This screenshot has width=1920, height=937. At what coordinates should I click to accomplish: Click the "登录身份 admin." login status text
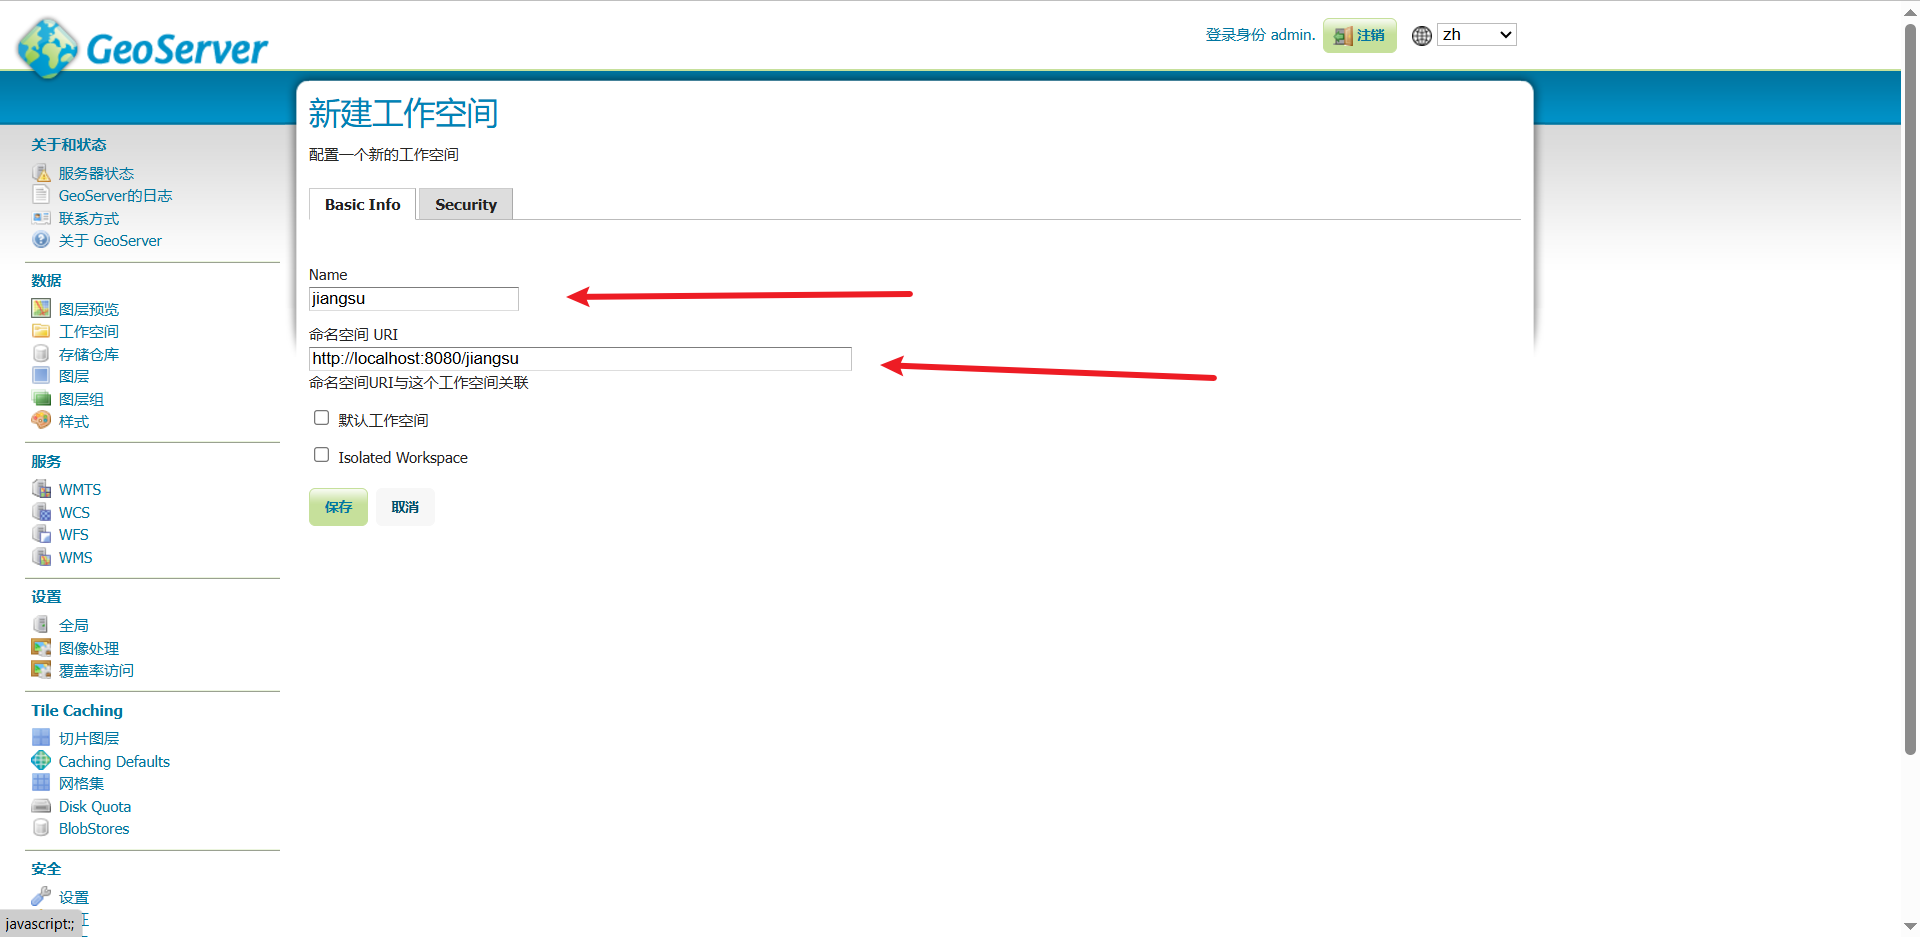(x=1260, y=35)
